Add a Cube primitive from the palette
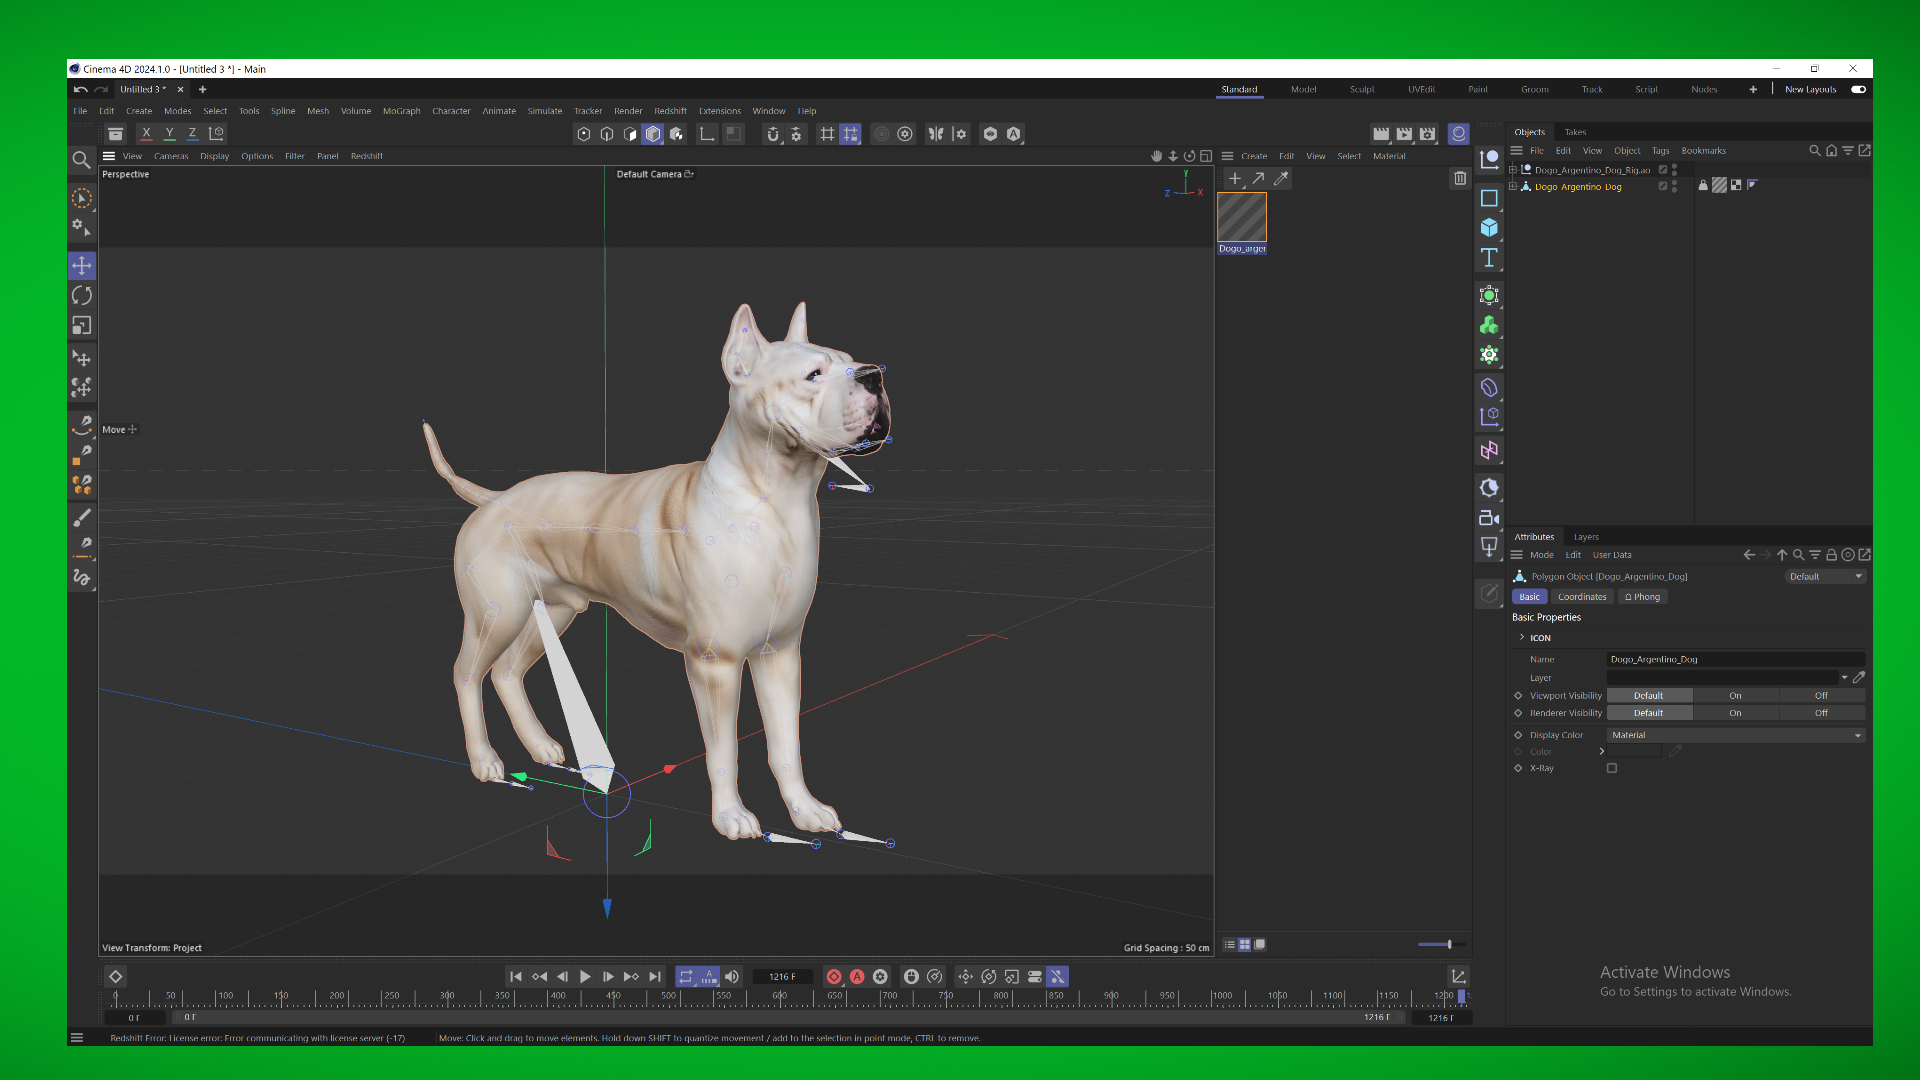 tap(1489, 227)
